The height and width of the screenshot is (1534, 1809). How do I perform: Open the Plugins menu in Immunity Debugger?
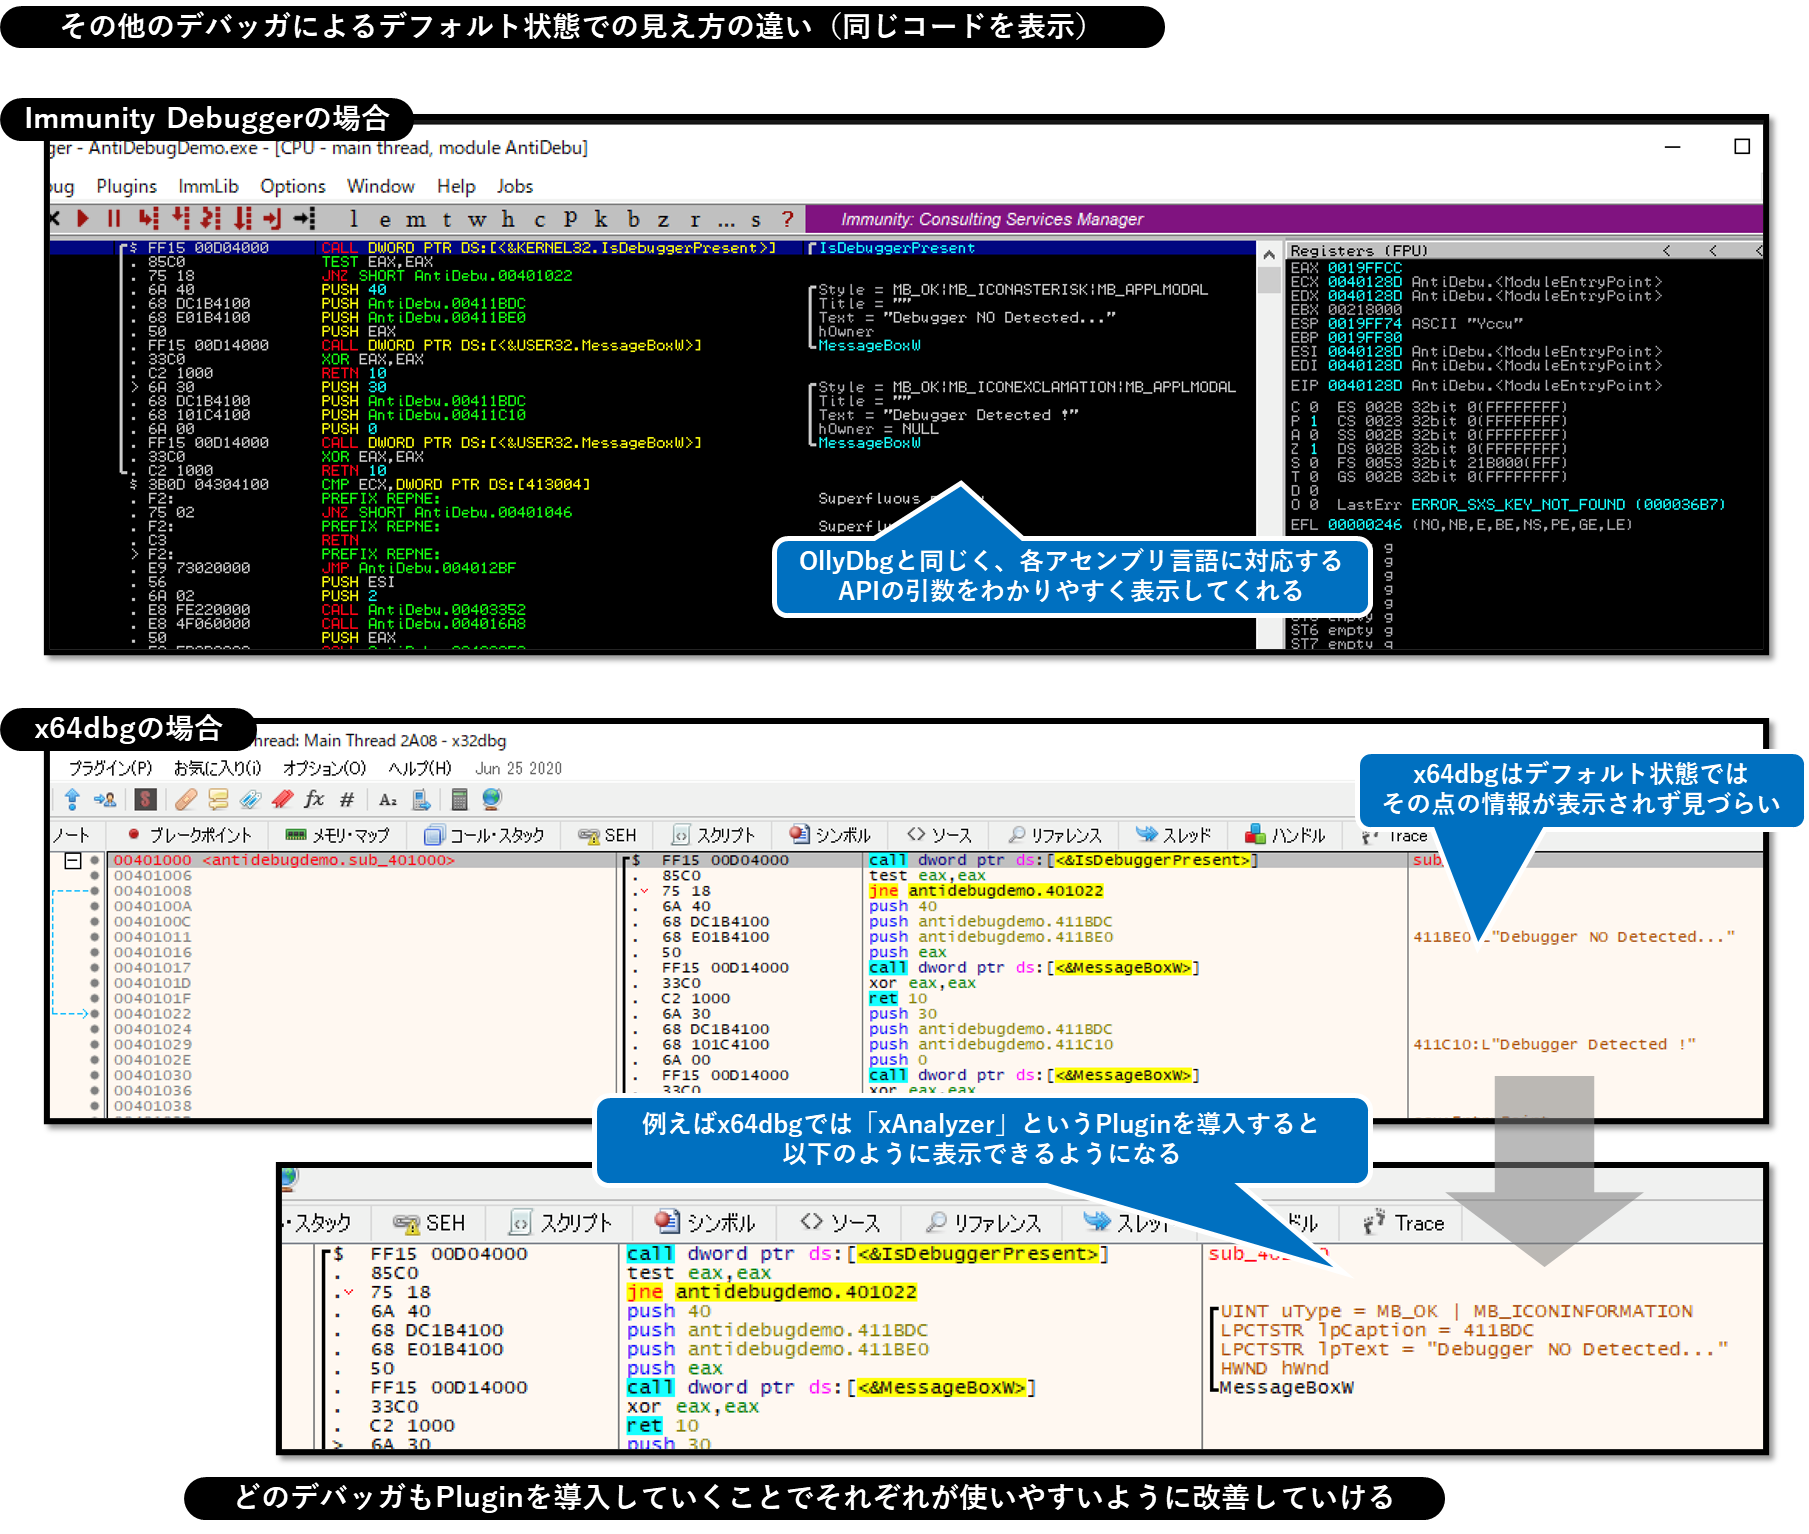click(126, 186)
